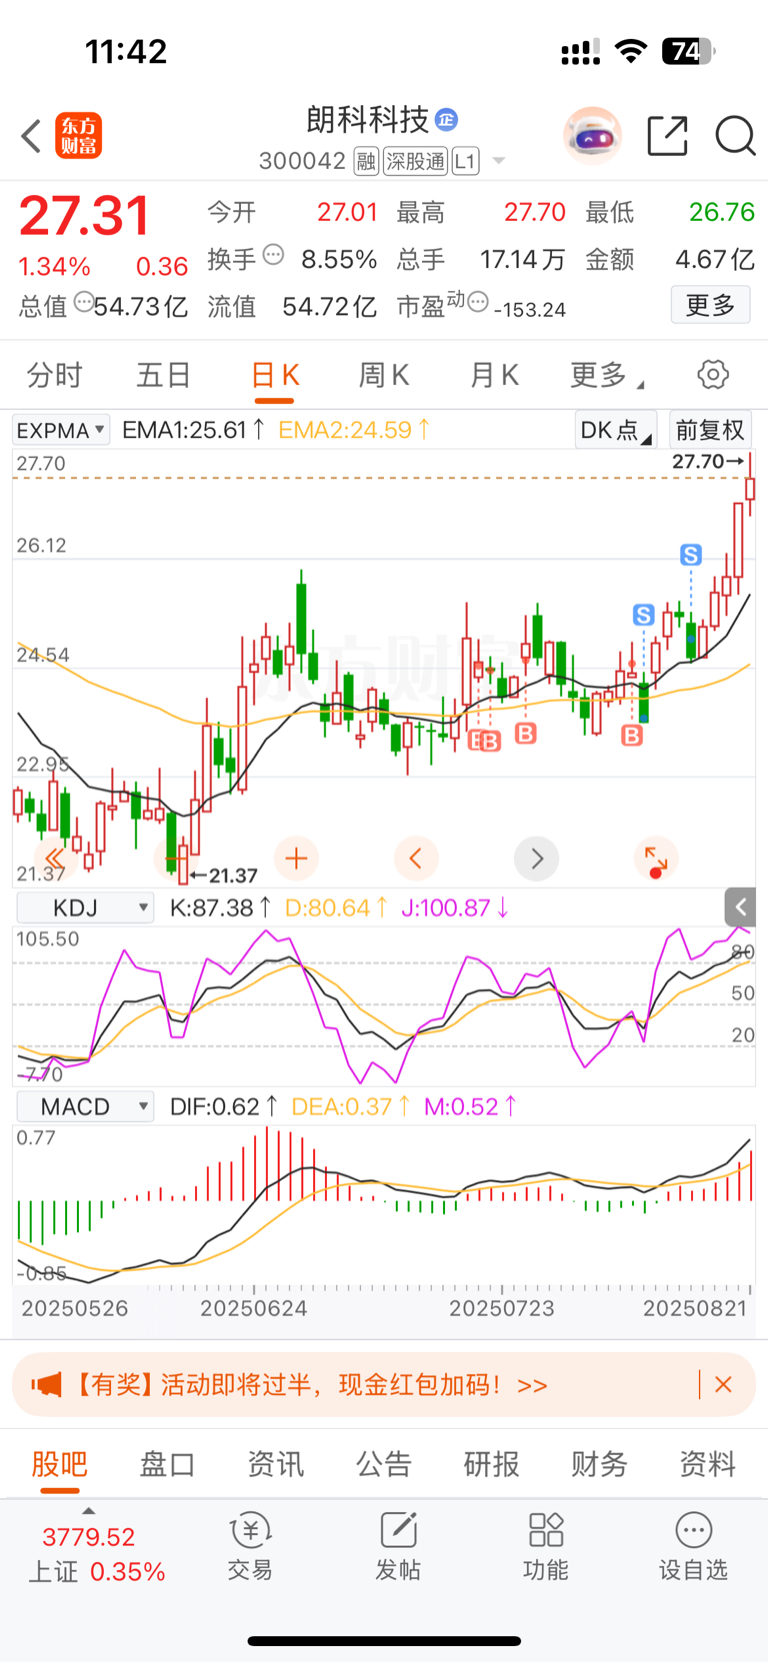768x1663 pixels.
Task: Tap 设自选 add to watchlist
Action: tap(693, 1546)
